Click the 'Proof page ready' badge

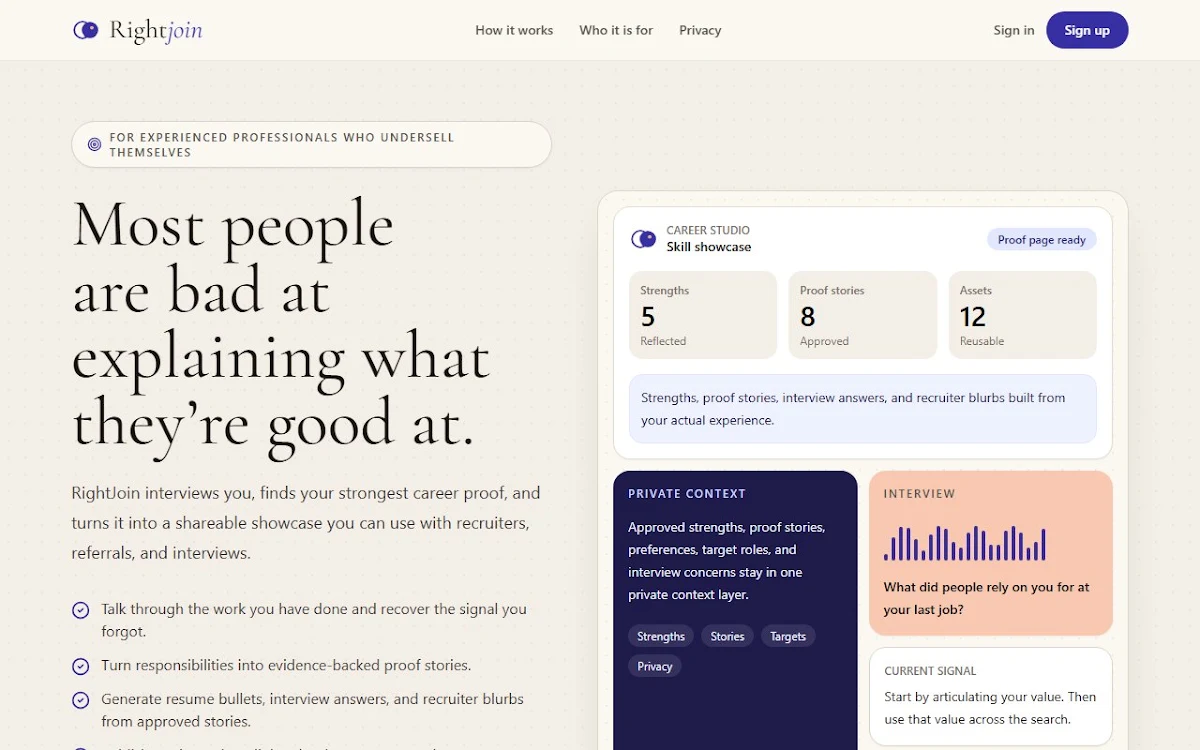click(x=1041, y=240)
